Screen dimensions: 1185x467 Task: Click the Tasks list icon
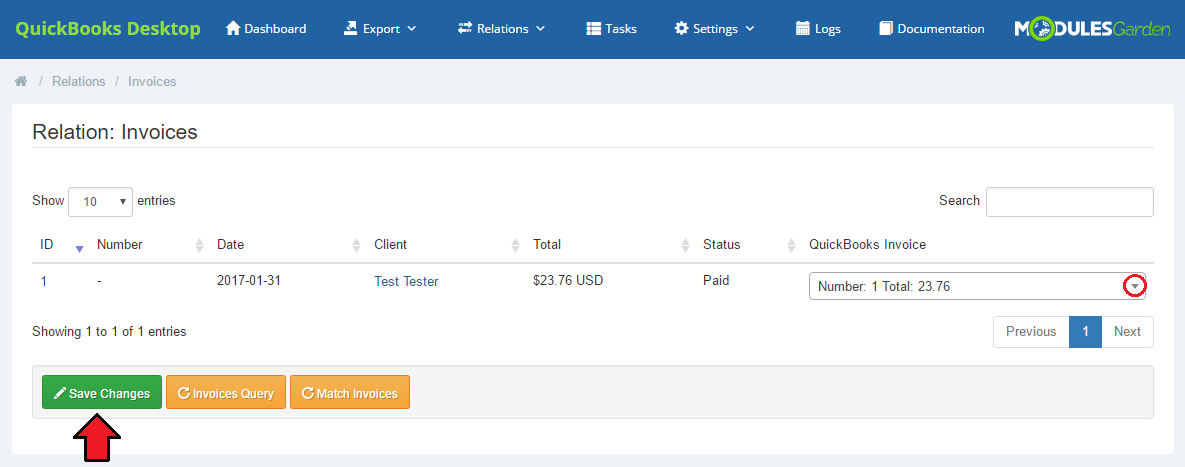(593, 29)
